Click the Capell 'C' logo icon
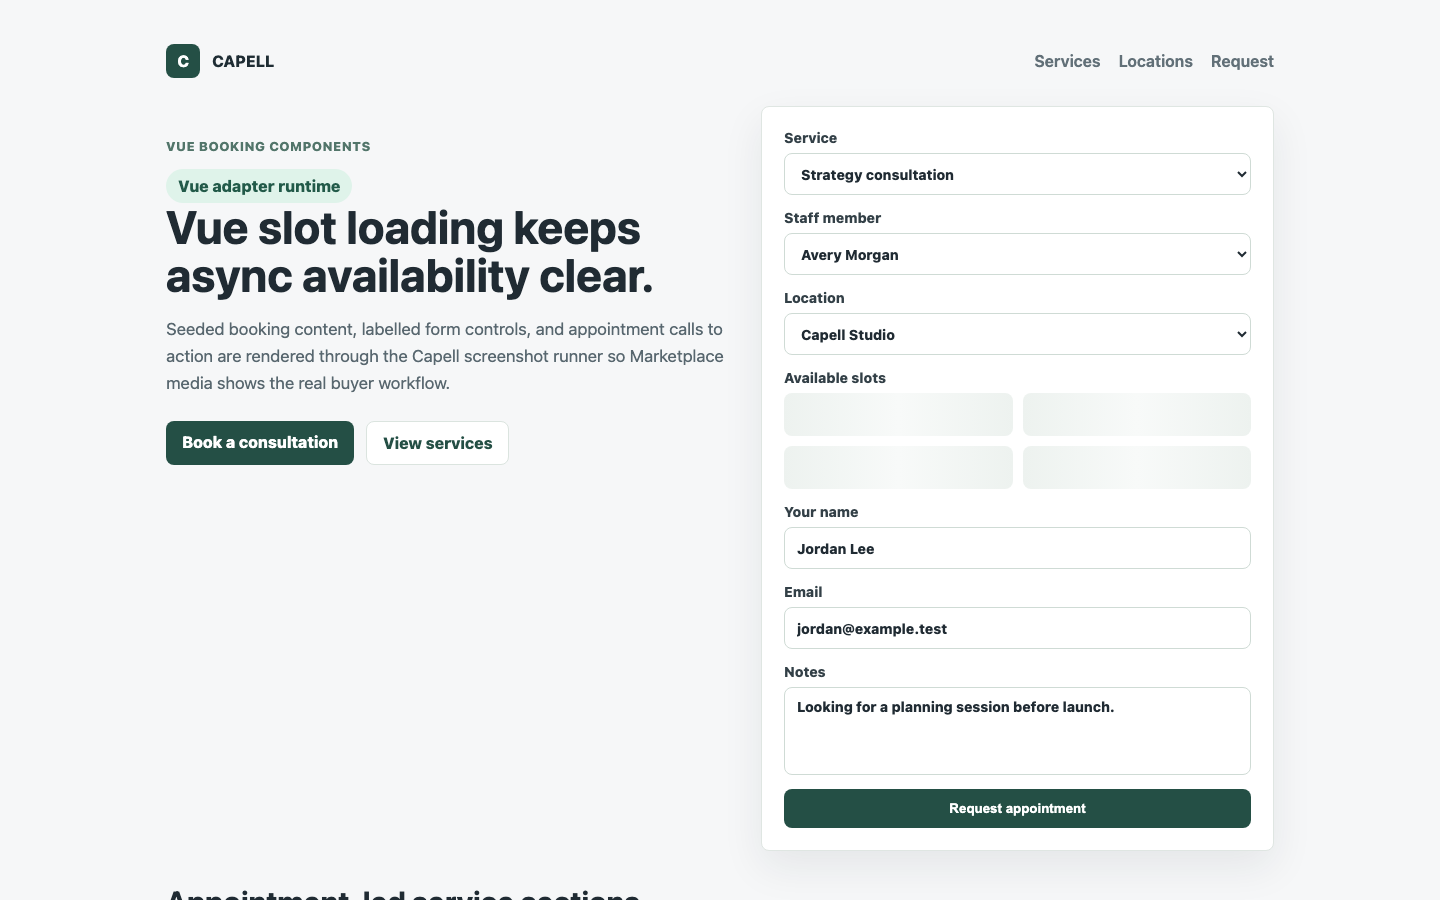 point(183,61)
